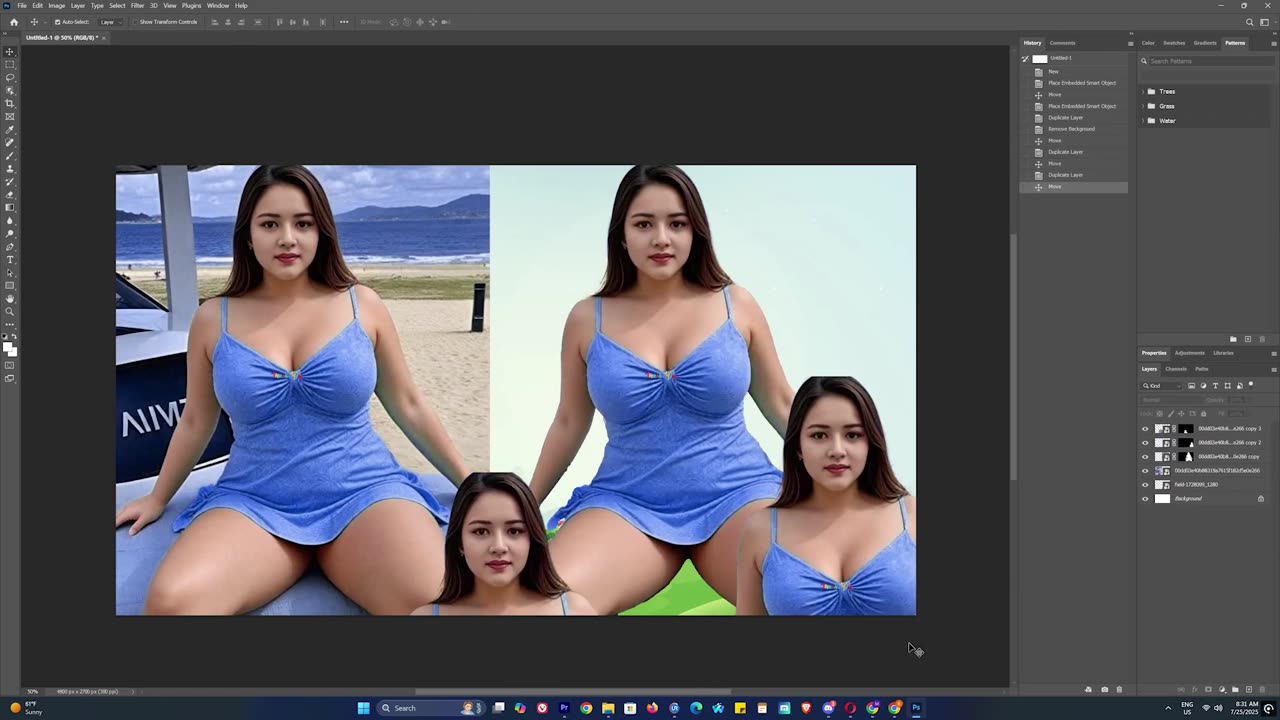1280x720 pixels.
Task: Expand the Trees pattern group
Action: coord(1143,92)
